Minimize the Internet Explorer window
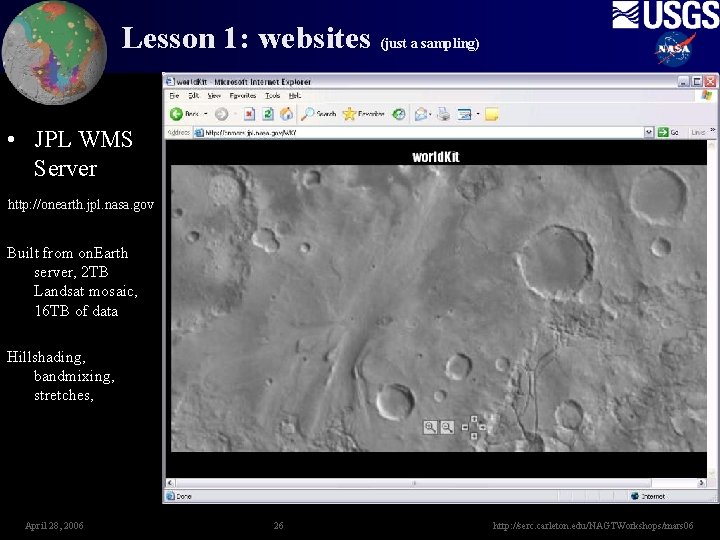 pos(684,82)
